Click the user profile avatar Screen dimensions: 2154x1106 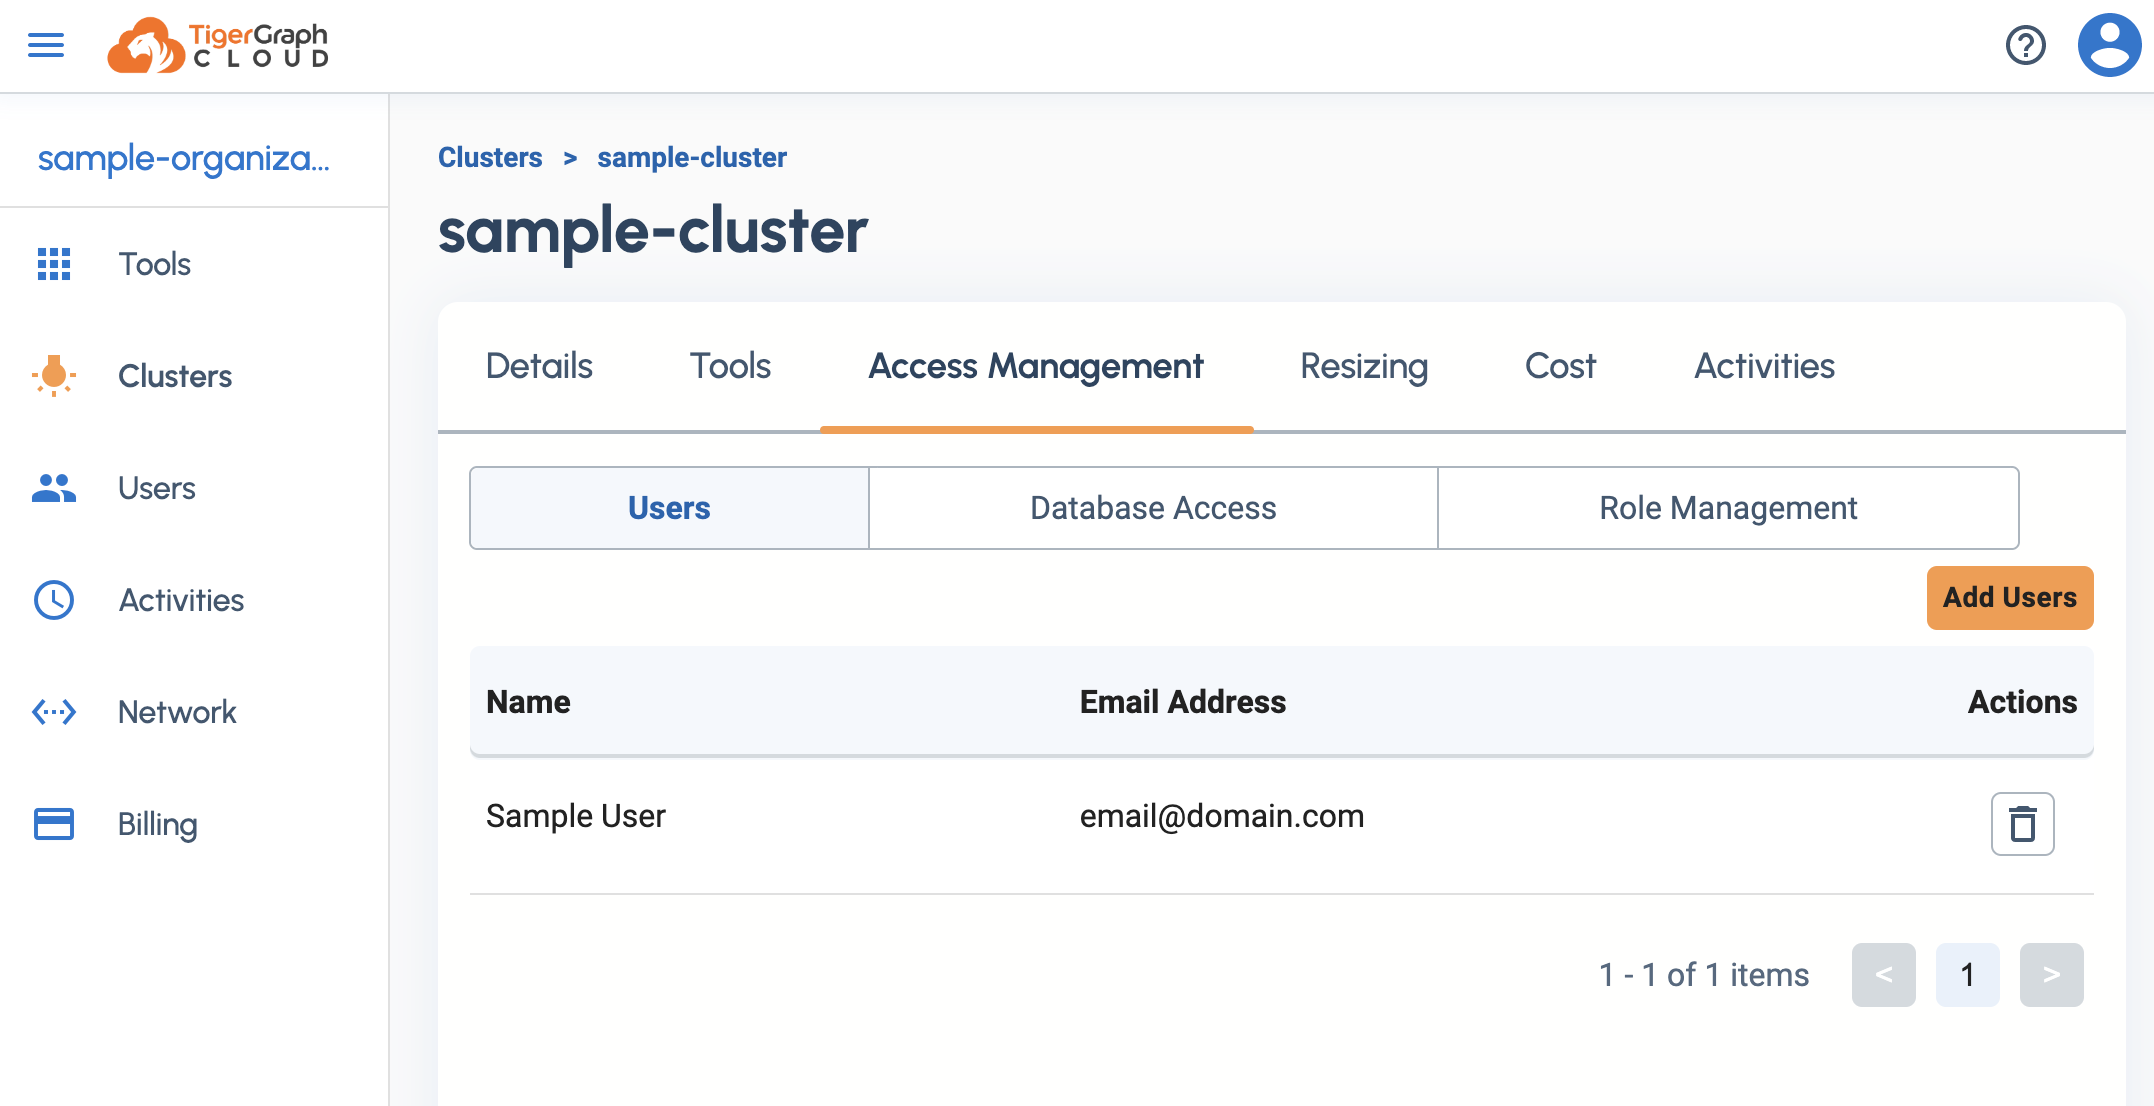point(2108,45)
